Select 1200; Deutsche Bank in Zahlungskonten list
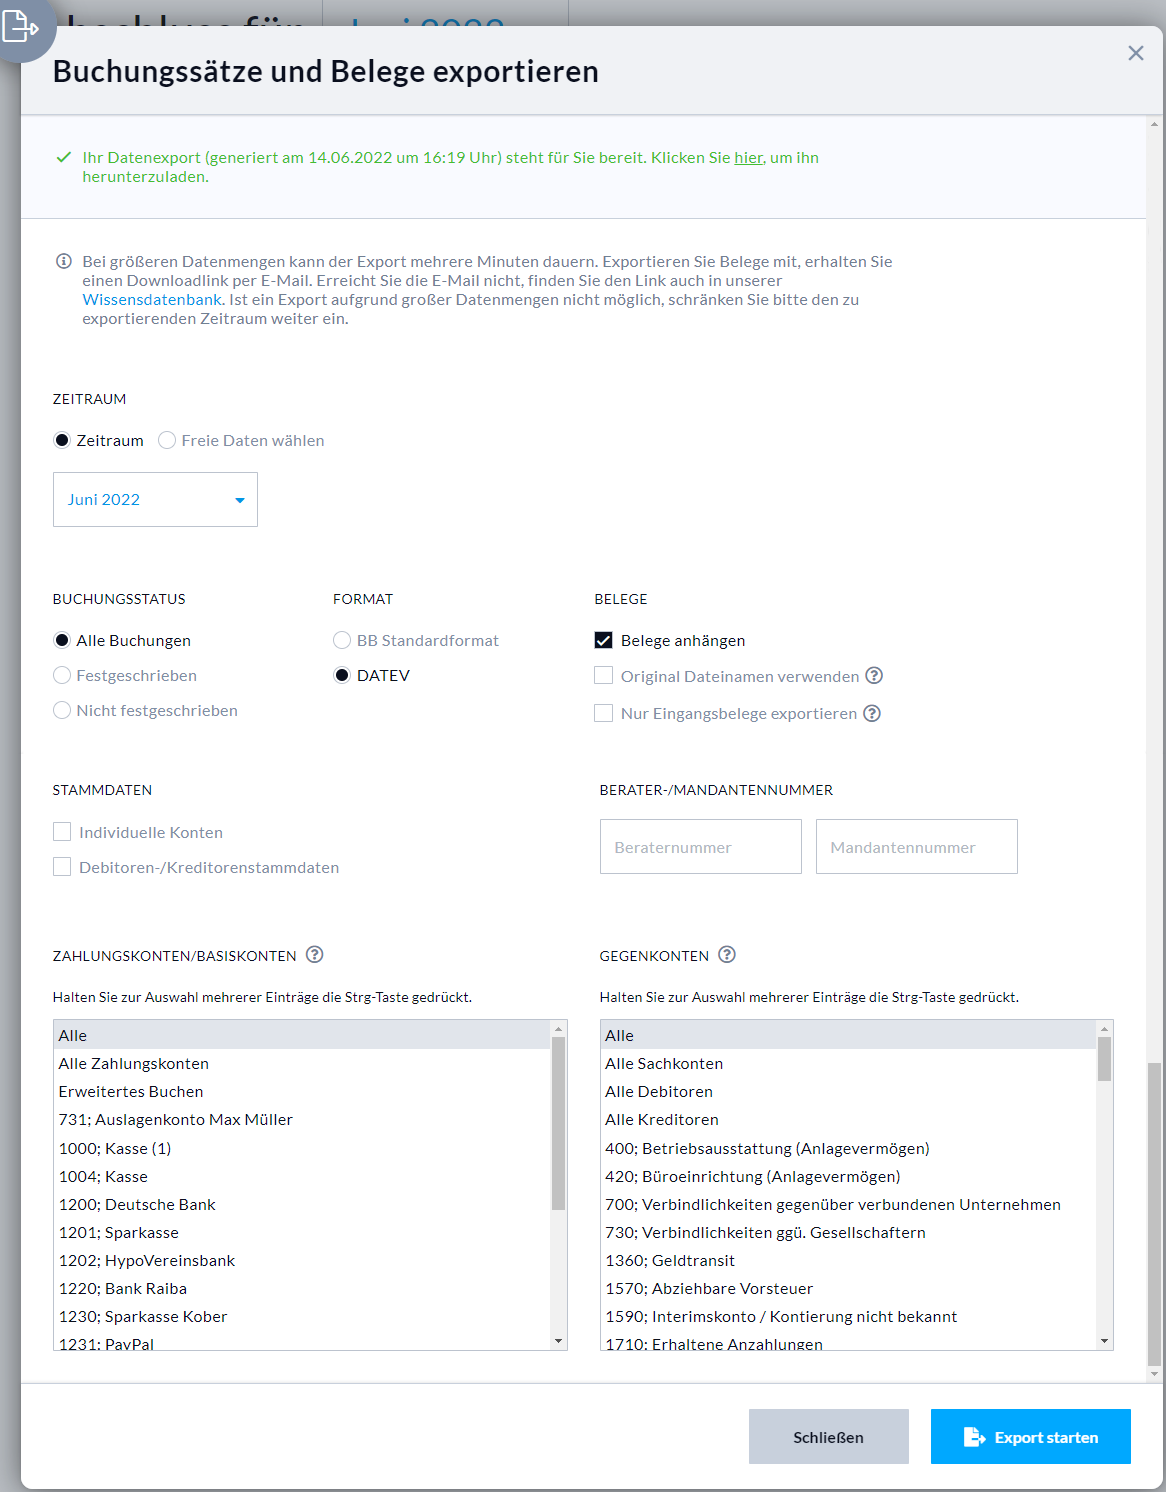This screenshot has width=1166, height=1492. 137,1204
